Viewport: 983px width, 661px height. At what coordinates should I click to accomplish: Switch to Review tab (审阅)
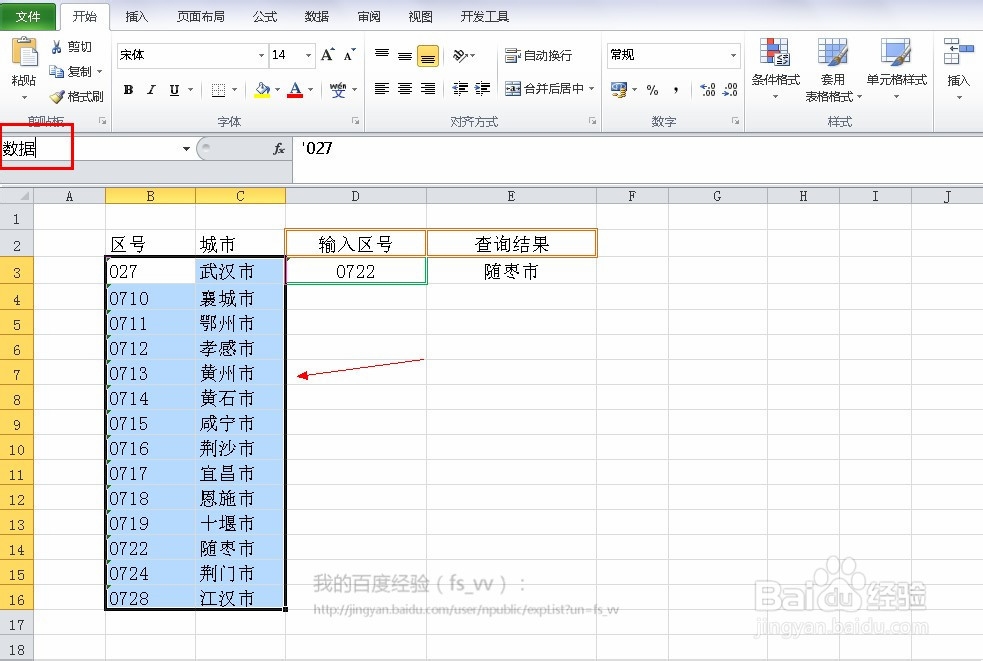pyautogui.click(x=369, y=16)
